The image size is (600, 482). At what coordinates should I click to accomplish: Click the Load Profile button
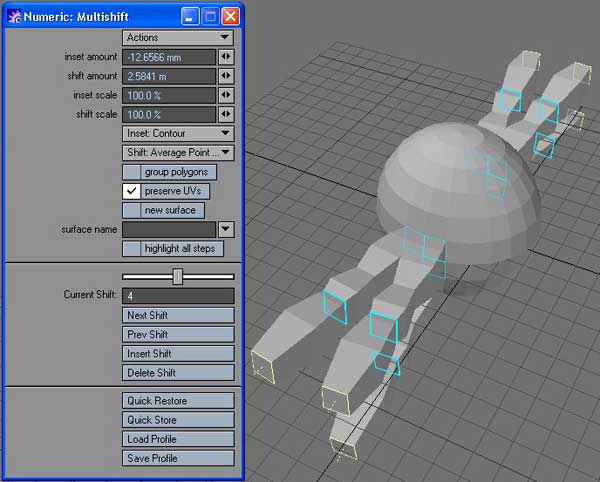coord(178,439)
